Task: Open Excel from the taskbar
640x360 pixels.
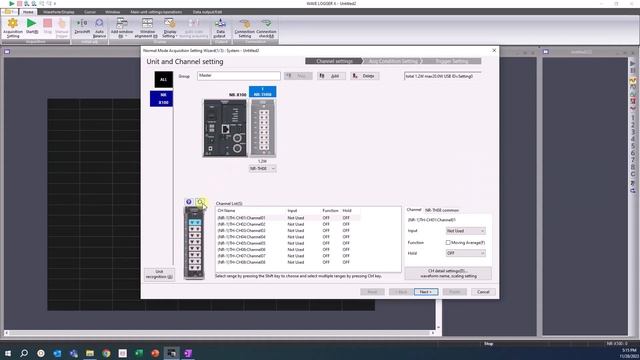Action: [139, 353]
